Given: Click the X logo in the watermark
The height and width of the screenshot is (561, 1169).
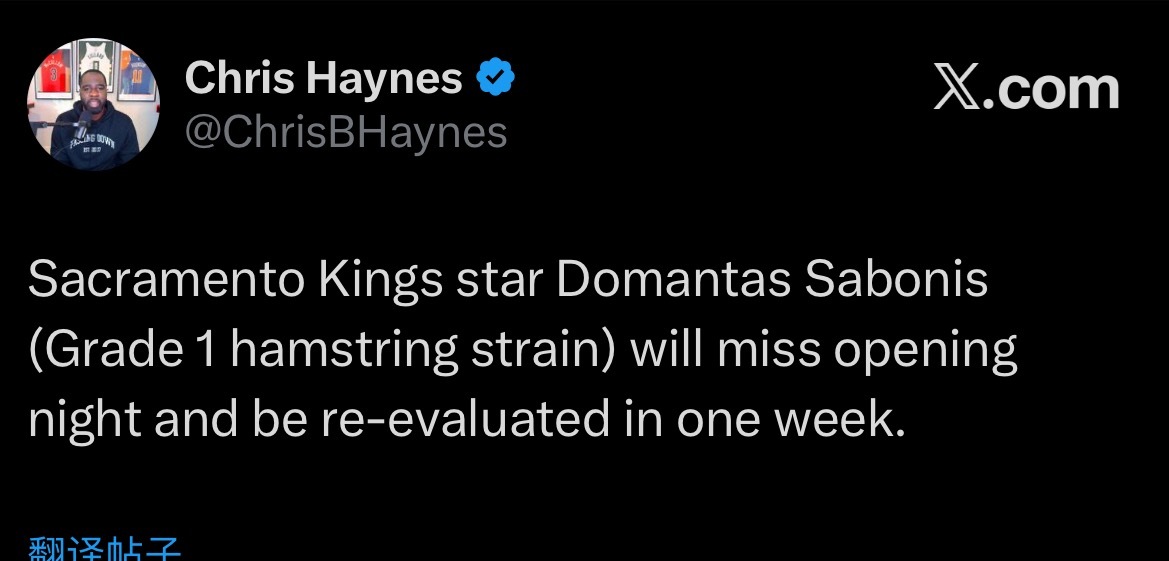Looking at the screenshot, I should tap(959, 89).
